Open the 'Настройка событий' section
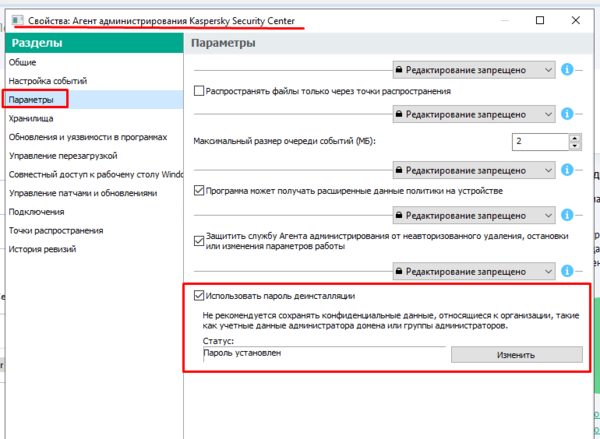This screenshot has width=600, height=439. 94,81
